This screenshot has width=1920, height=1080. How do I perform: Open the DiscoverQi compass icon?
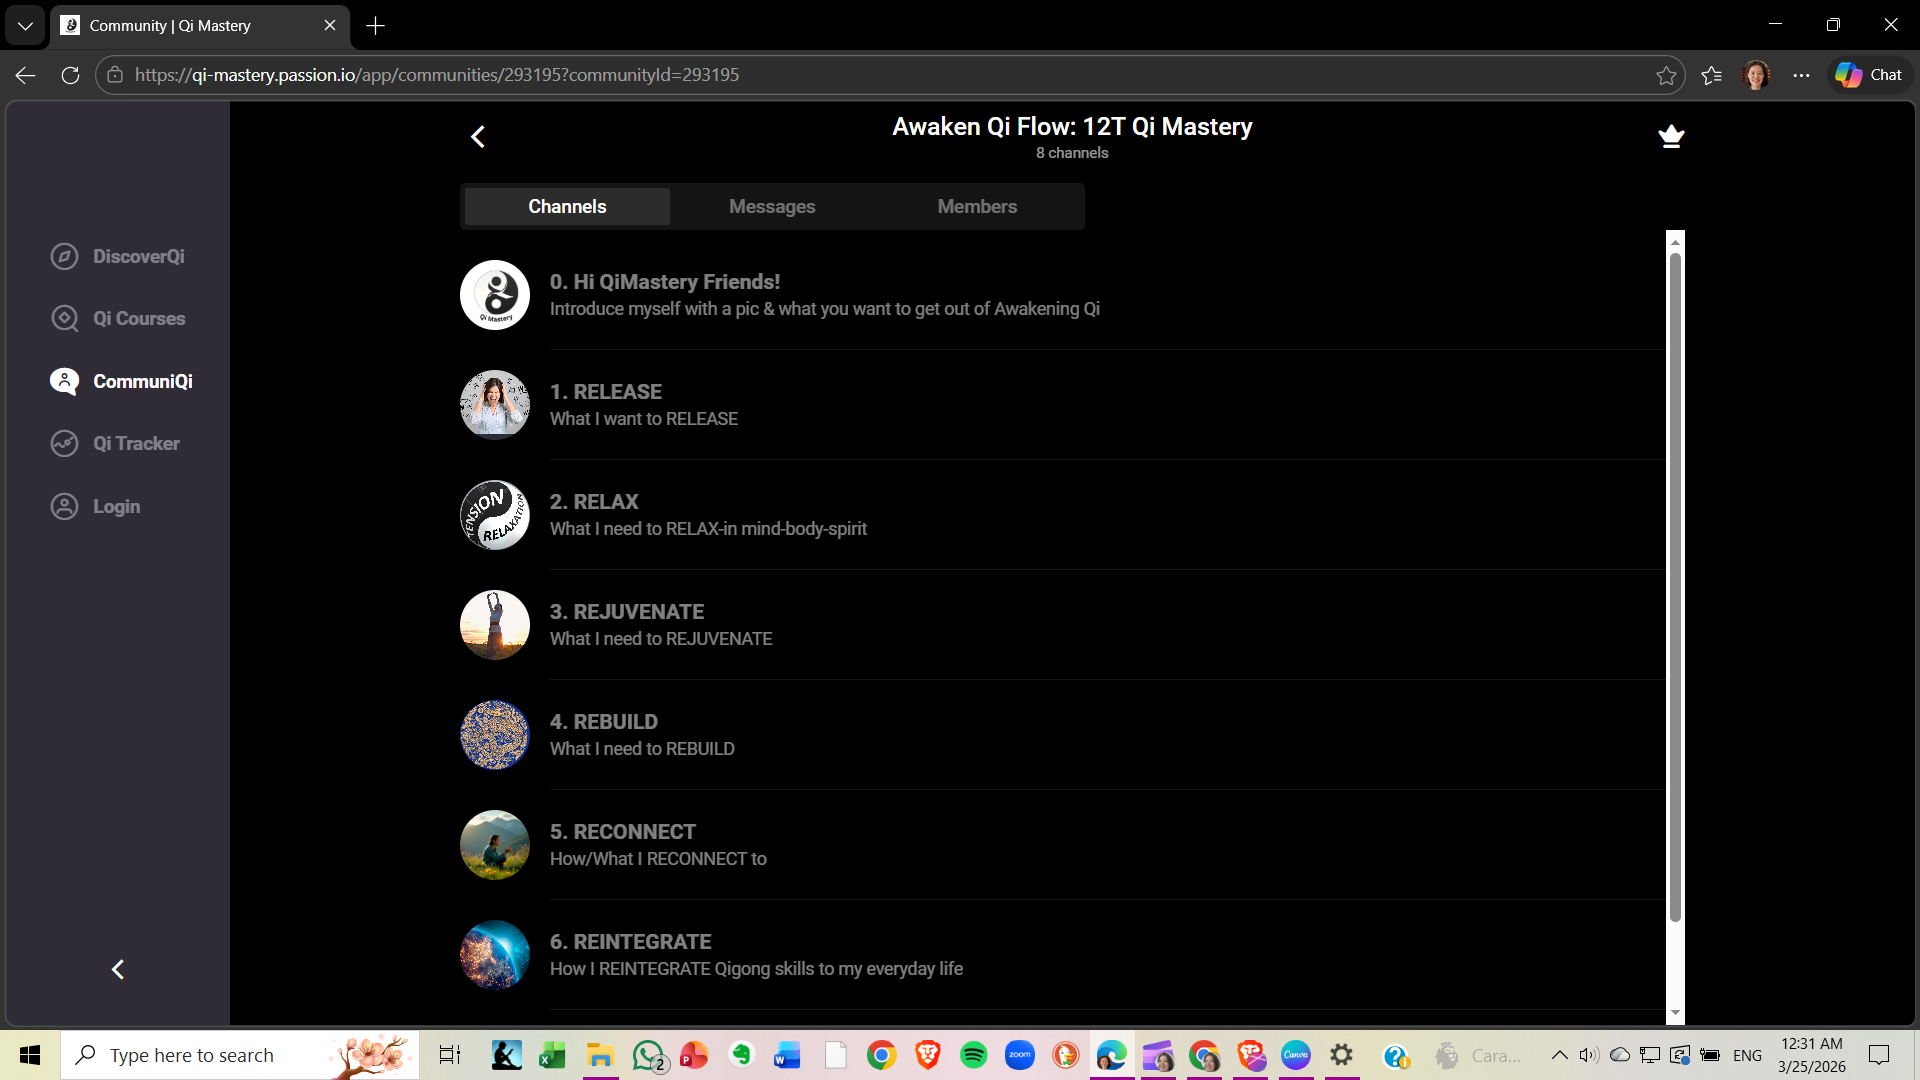[x=64, y=256]
